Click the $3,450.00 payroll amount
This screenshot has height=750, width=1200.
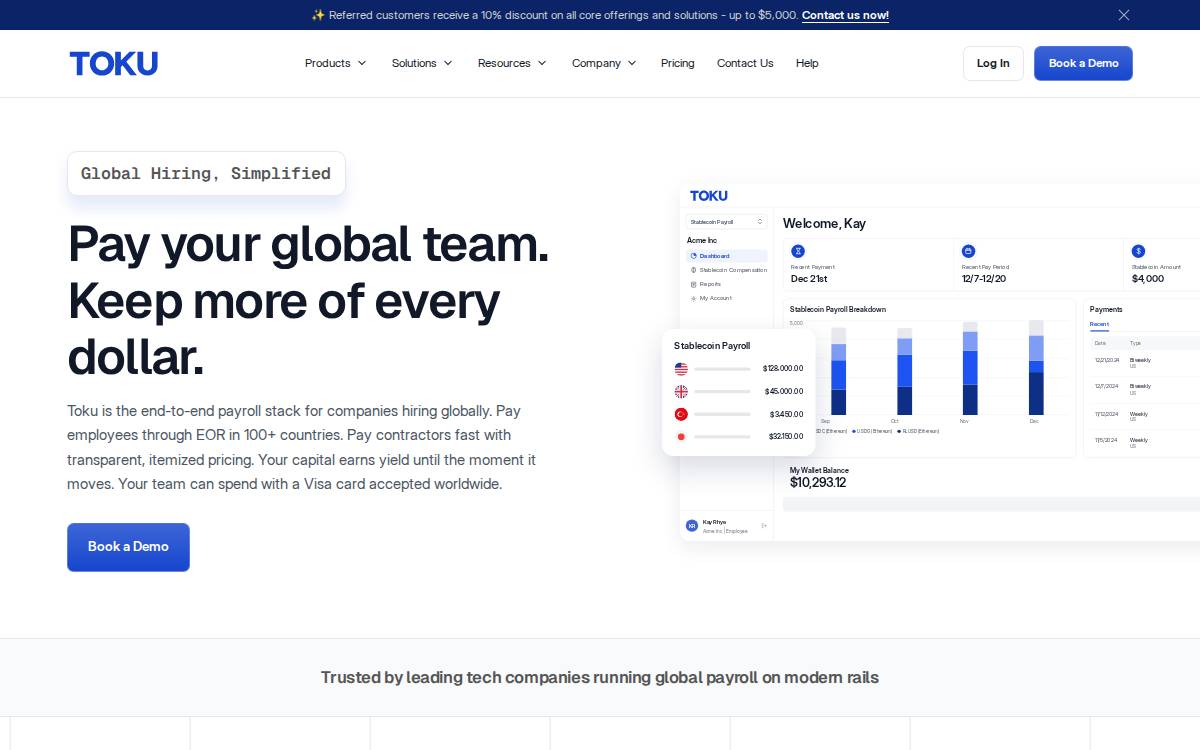tap(787, 414)
